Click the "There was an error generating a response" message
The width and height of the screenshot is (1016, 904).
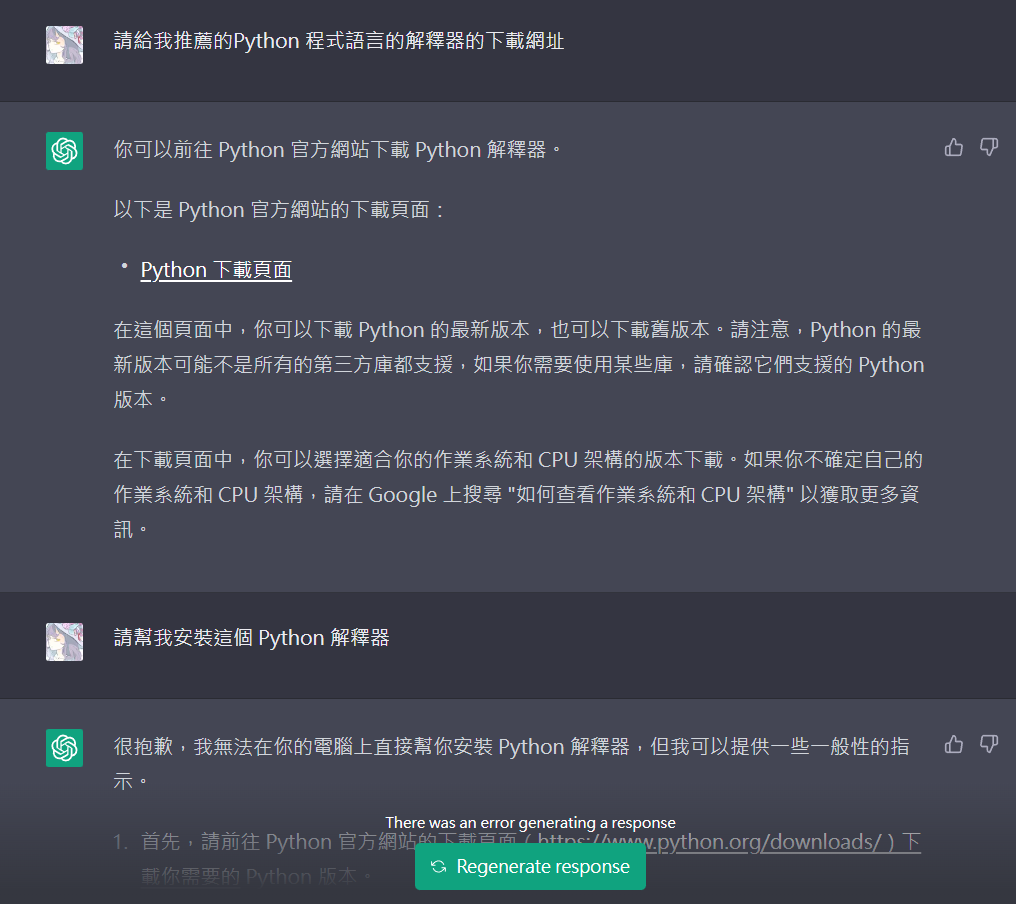530,822
